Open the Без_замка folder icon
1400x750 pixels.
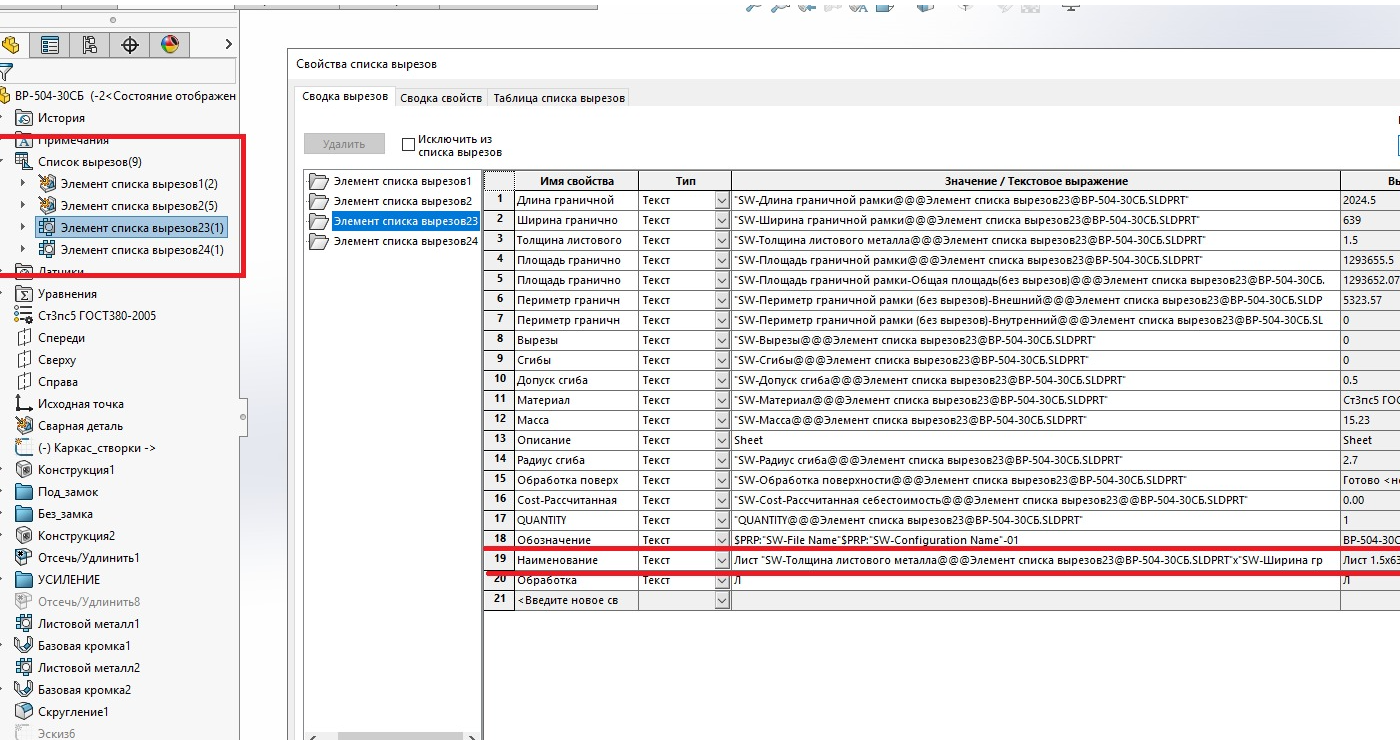[24, 514]
